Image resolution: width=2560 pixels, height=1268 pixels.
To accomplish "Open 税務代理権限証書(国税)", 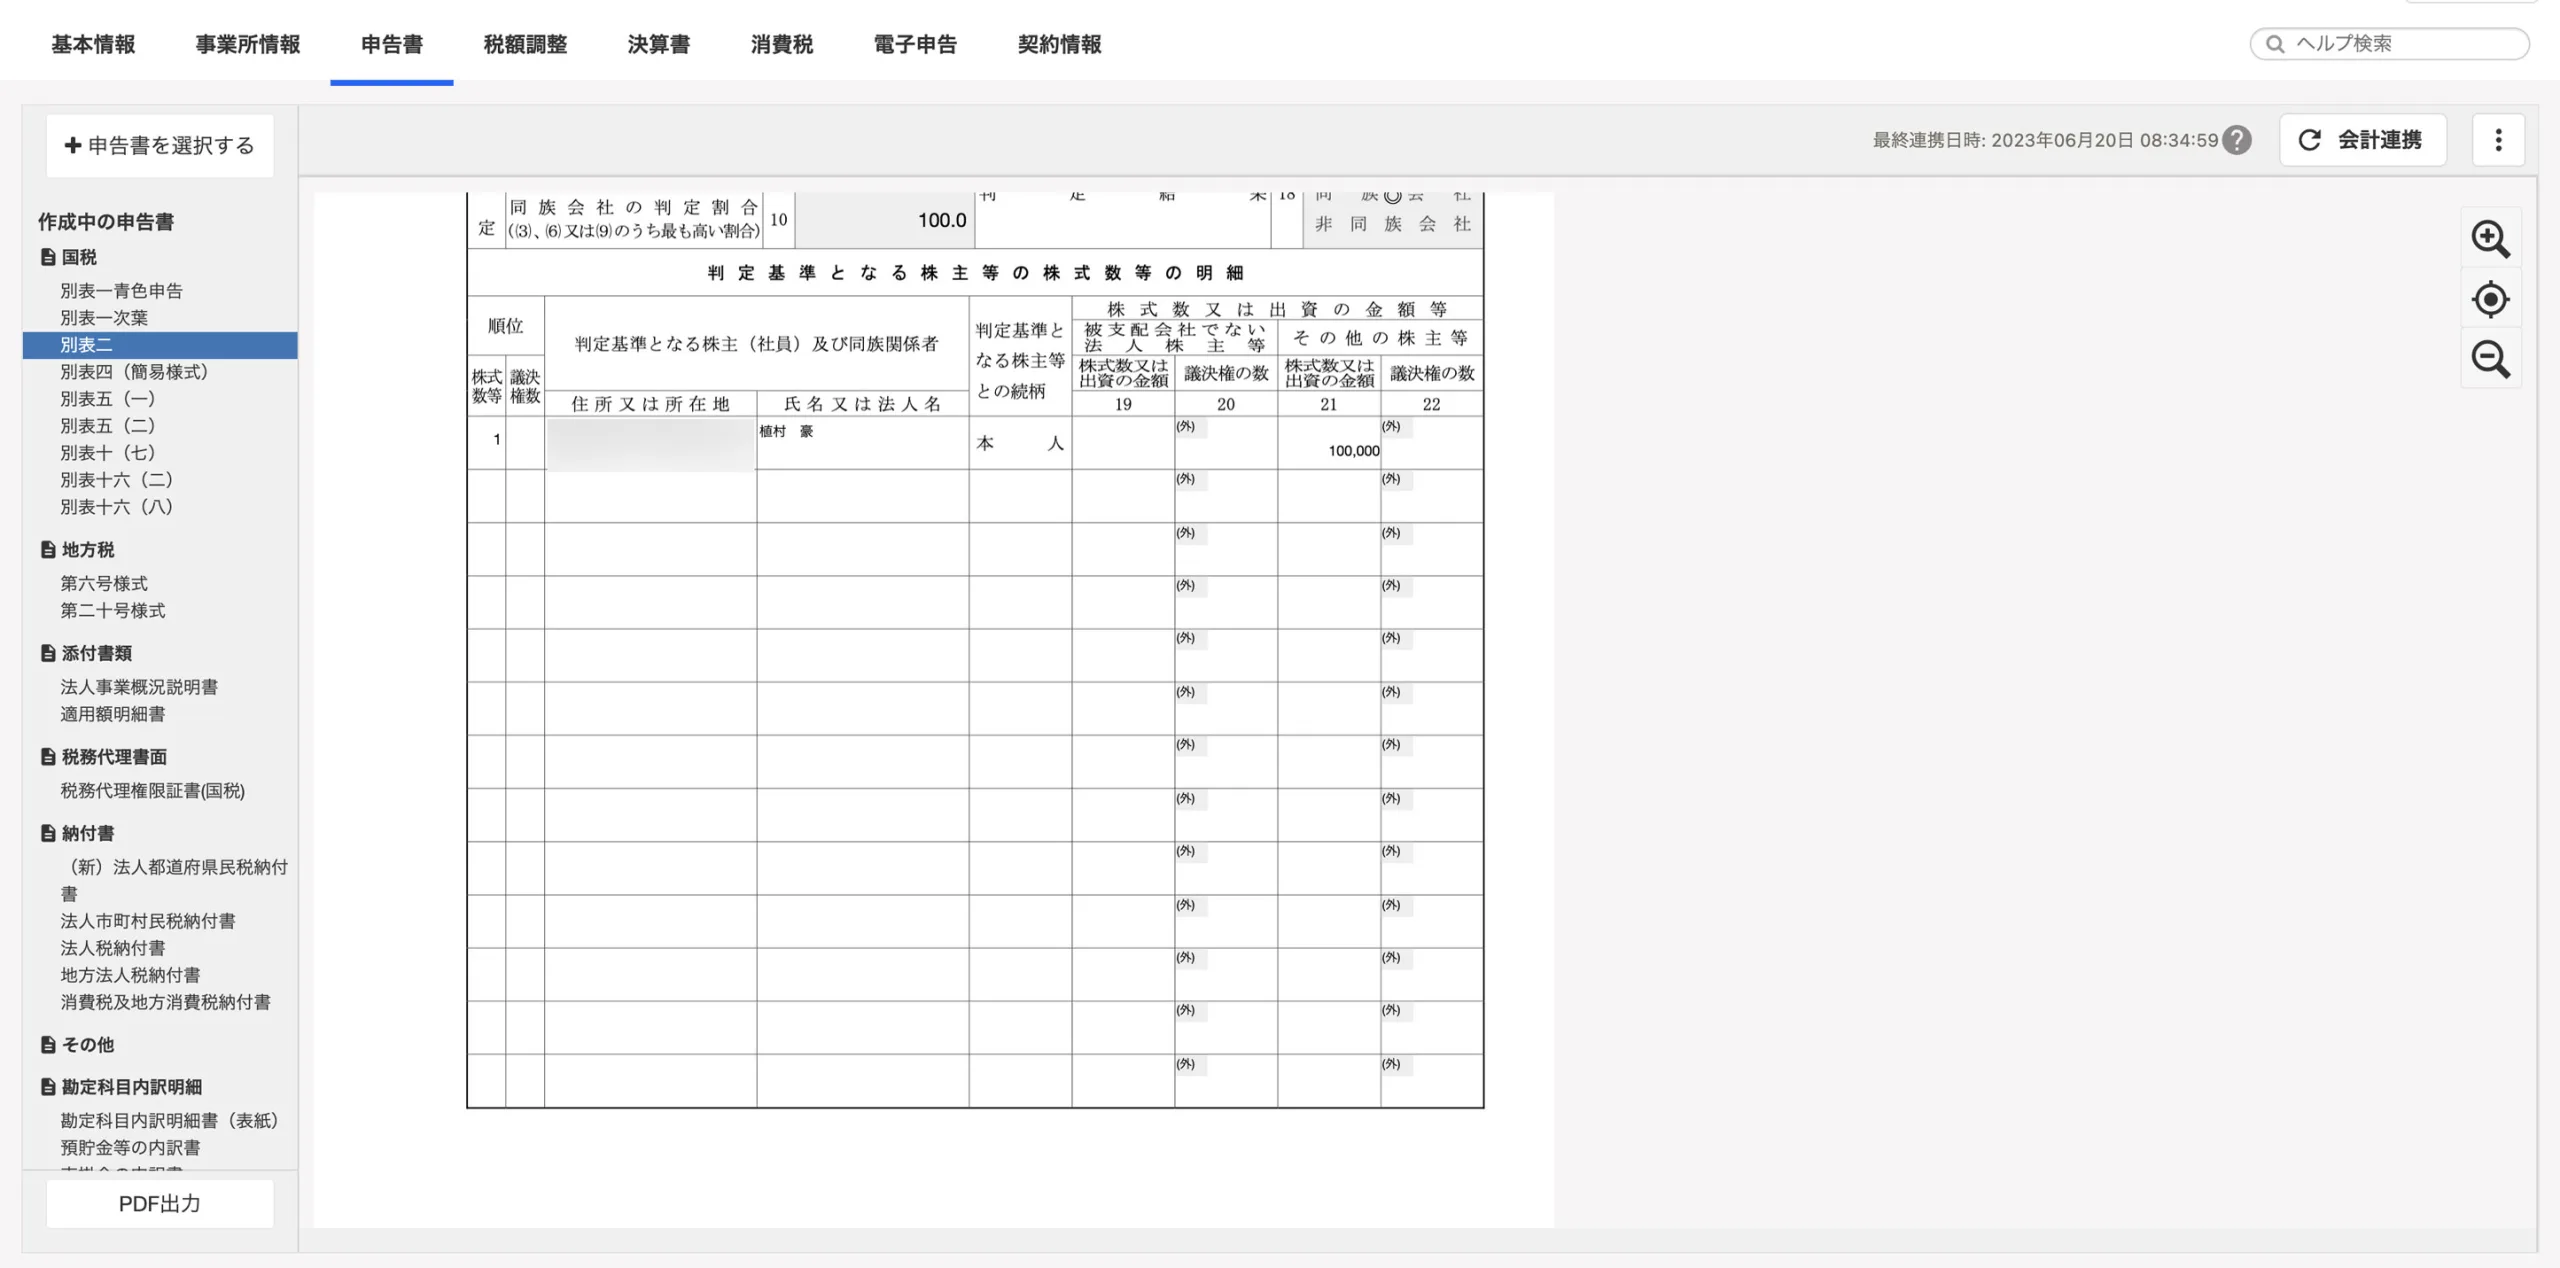I will point(152,790).
